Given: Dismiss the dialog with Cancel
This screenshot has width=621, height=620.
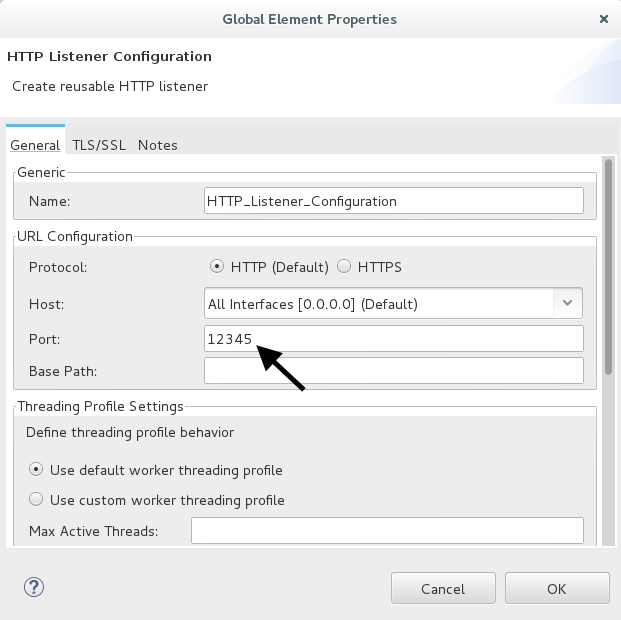Looking at the screenshot, I should 443,588.
